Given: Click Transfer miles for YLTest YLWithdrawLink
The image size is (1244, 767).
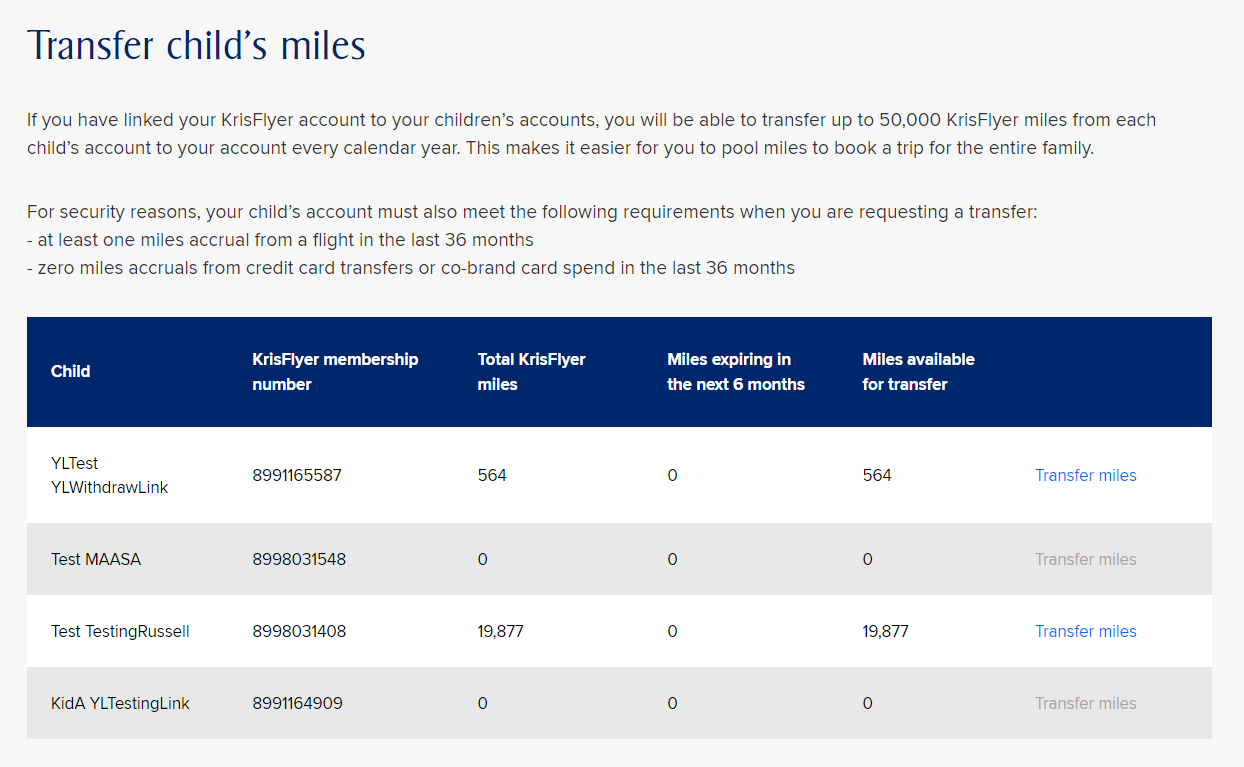Looking at the screenshot, I should 1085,475.
